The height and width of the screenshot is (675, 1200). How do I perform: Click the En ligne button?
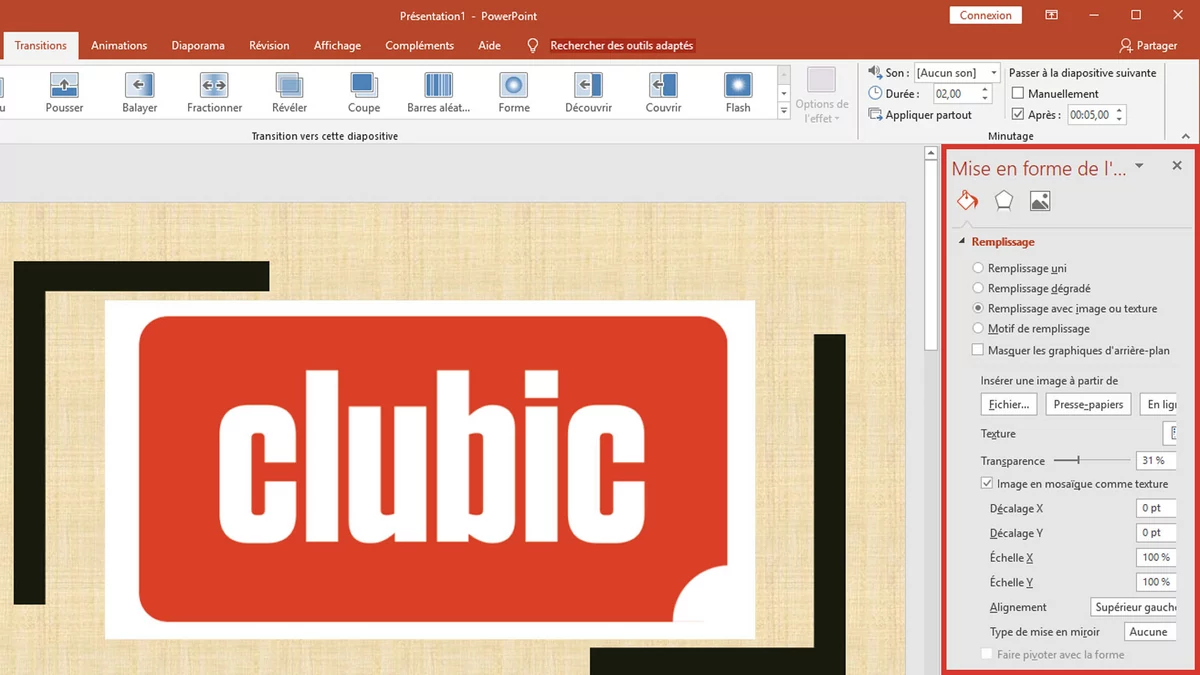[1159, 404]
